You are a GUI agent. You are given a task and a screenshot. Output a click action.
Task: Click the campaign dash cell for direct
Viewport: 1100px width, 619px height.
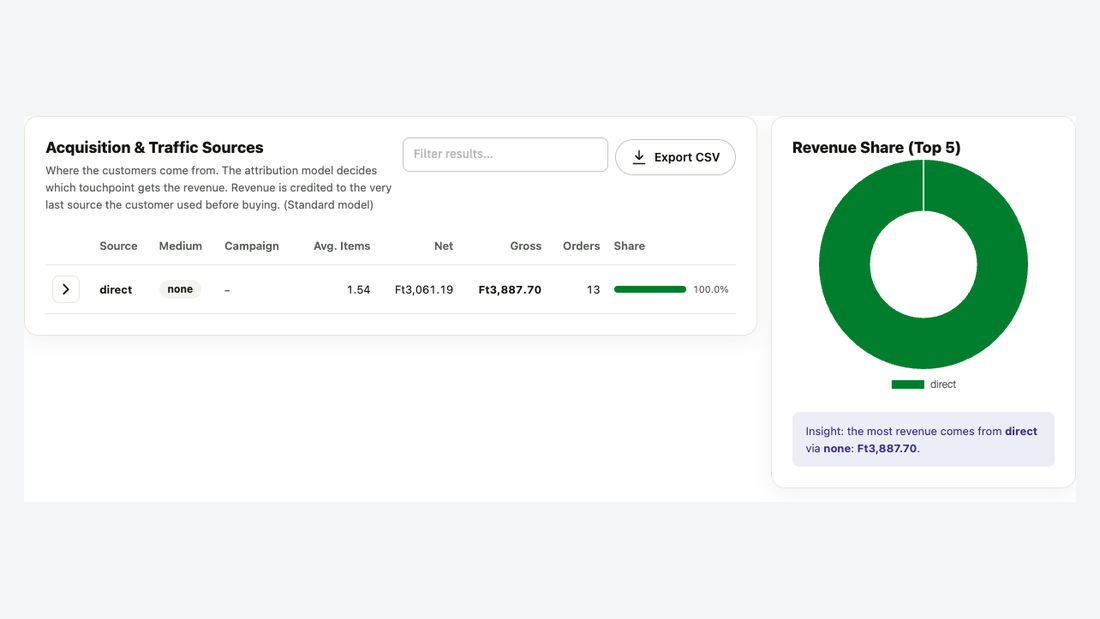tap(227, 290)
